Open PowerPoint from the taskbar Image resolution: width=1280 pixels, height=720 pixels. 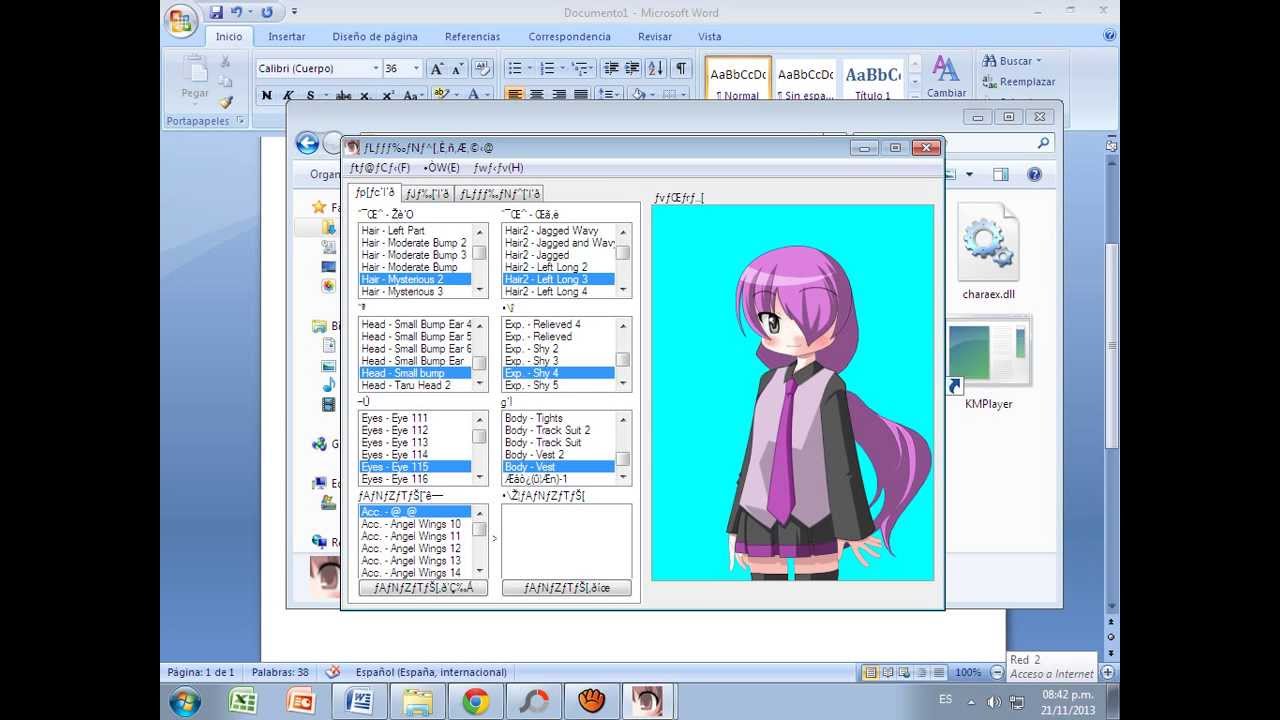pos(301,701)
